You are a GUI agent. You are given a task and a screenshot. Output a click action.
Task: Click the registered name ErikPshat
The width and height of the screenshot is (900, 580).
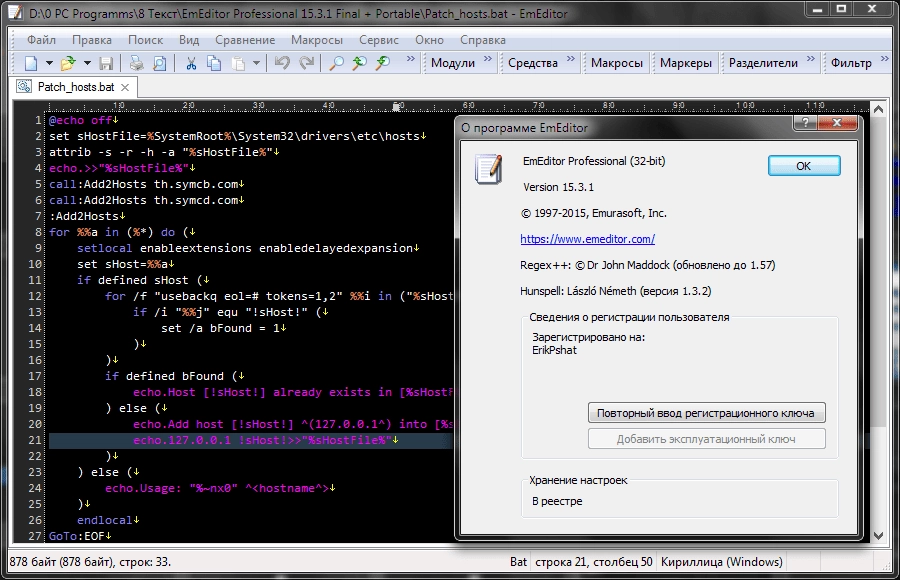coord(554,350)
